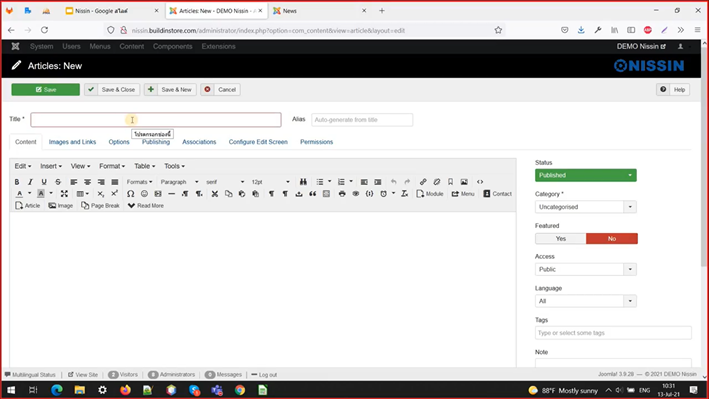Click the Title input field
The height and width of the screenshot is (399, 709).
pyautogui.click(x=156, y=120)
